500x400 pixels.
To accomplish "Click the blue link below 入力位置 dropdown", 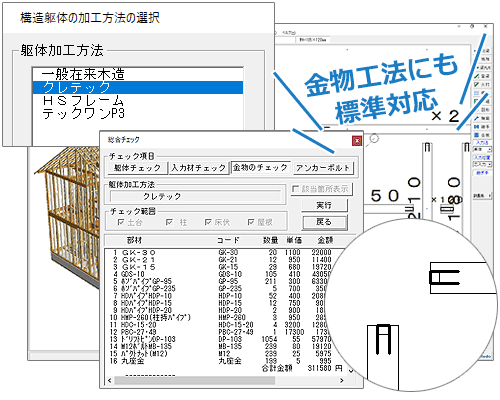I will pyautogui.click(x=482, y=173).
